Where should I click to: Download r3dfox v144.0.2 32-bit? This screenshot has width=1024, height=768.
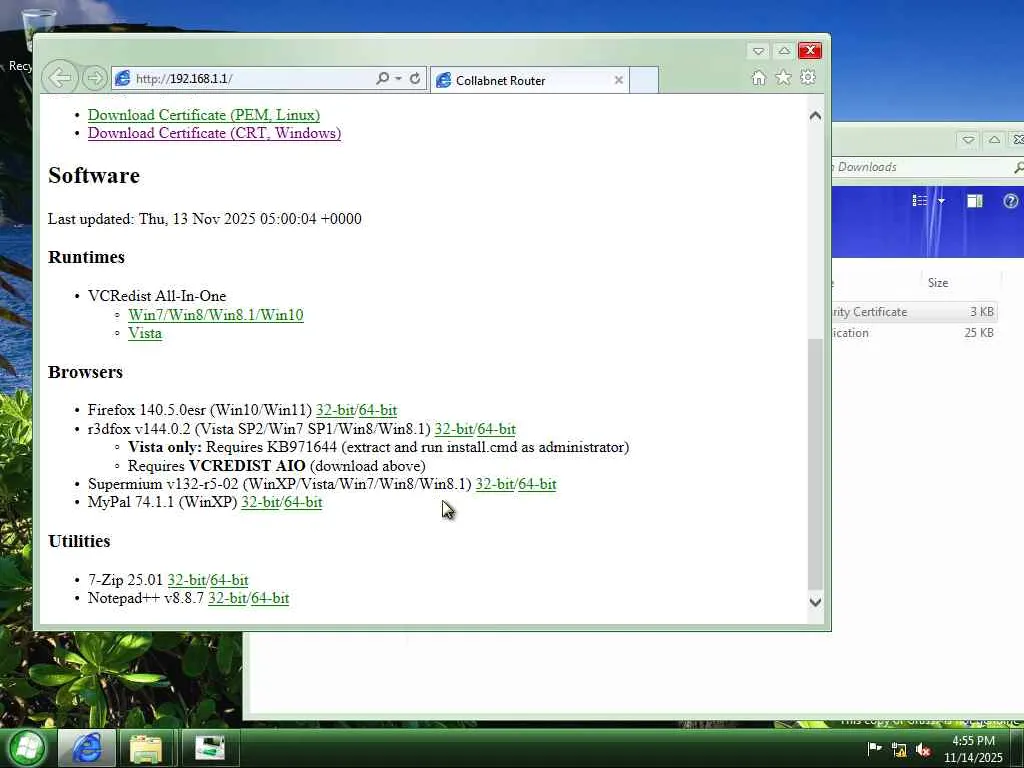(x=454, y=429)
